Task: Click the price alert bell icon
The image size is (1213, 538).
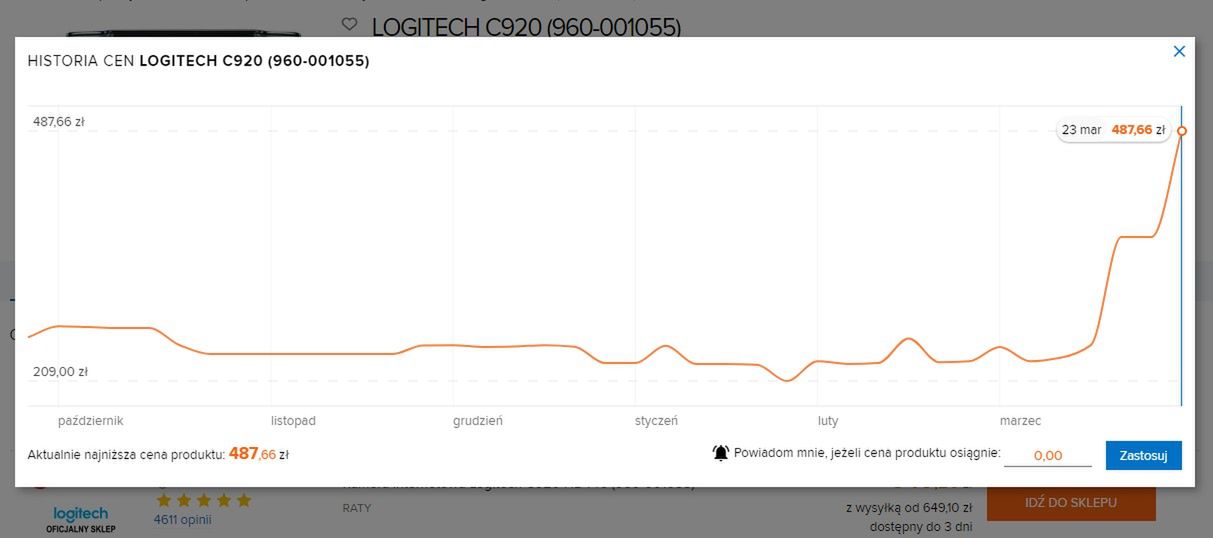Action: tap(721, 453)
